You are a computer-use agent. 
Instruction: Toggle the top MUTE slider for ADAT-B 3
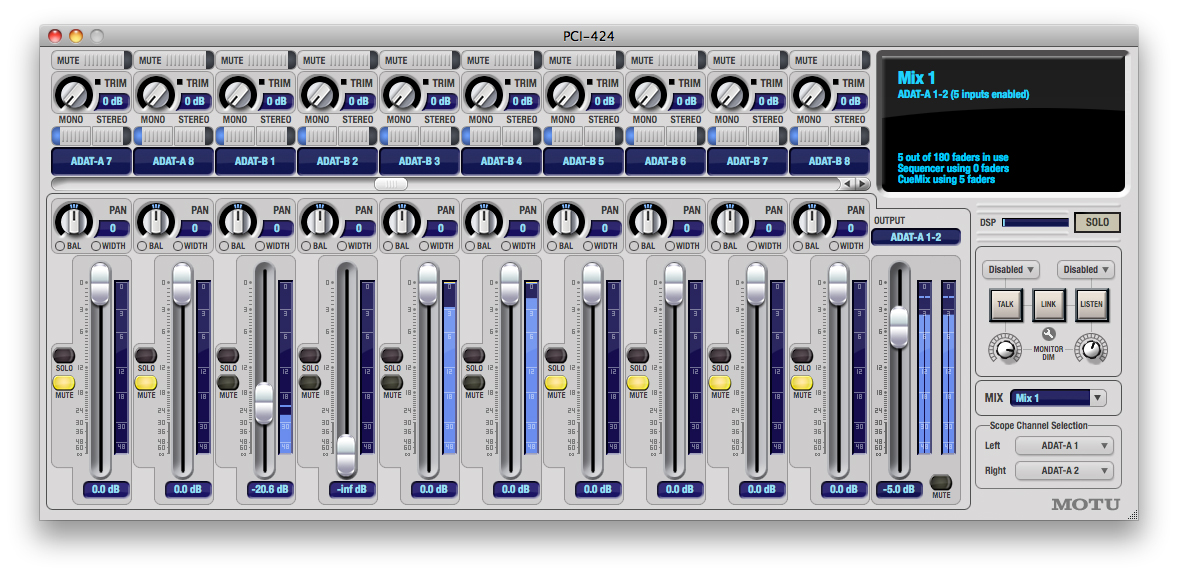pyautogui.click(x=419, y=60)
